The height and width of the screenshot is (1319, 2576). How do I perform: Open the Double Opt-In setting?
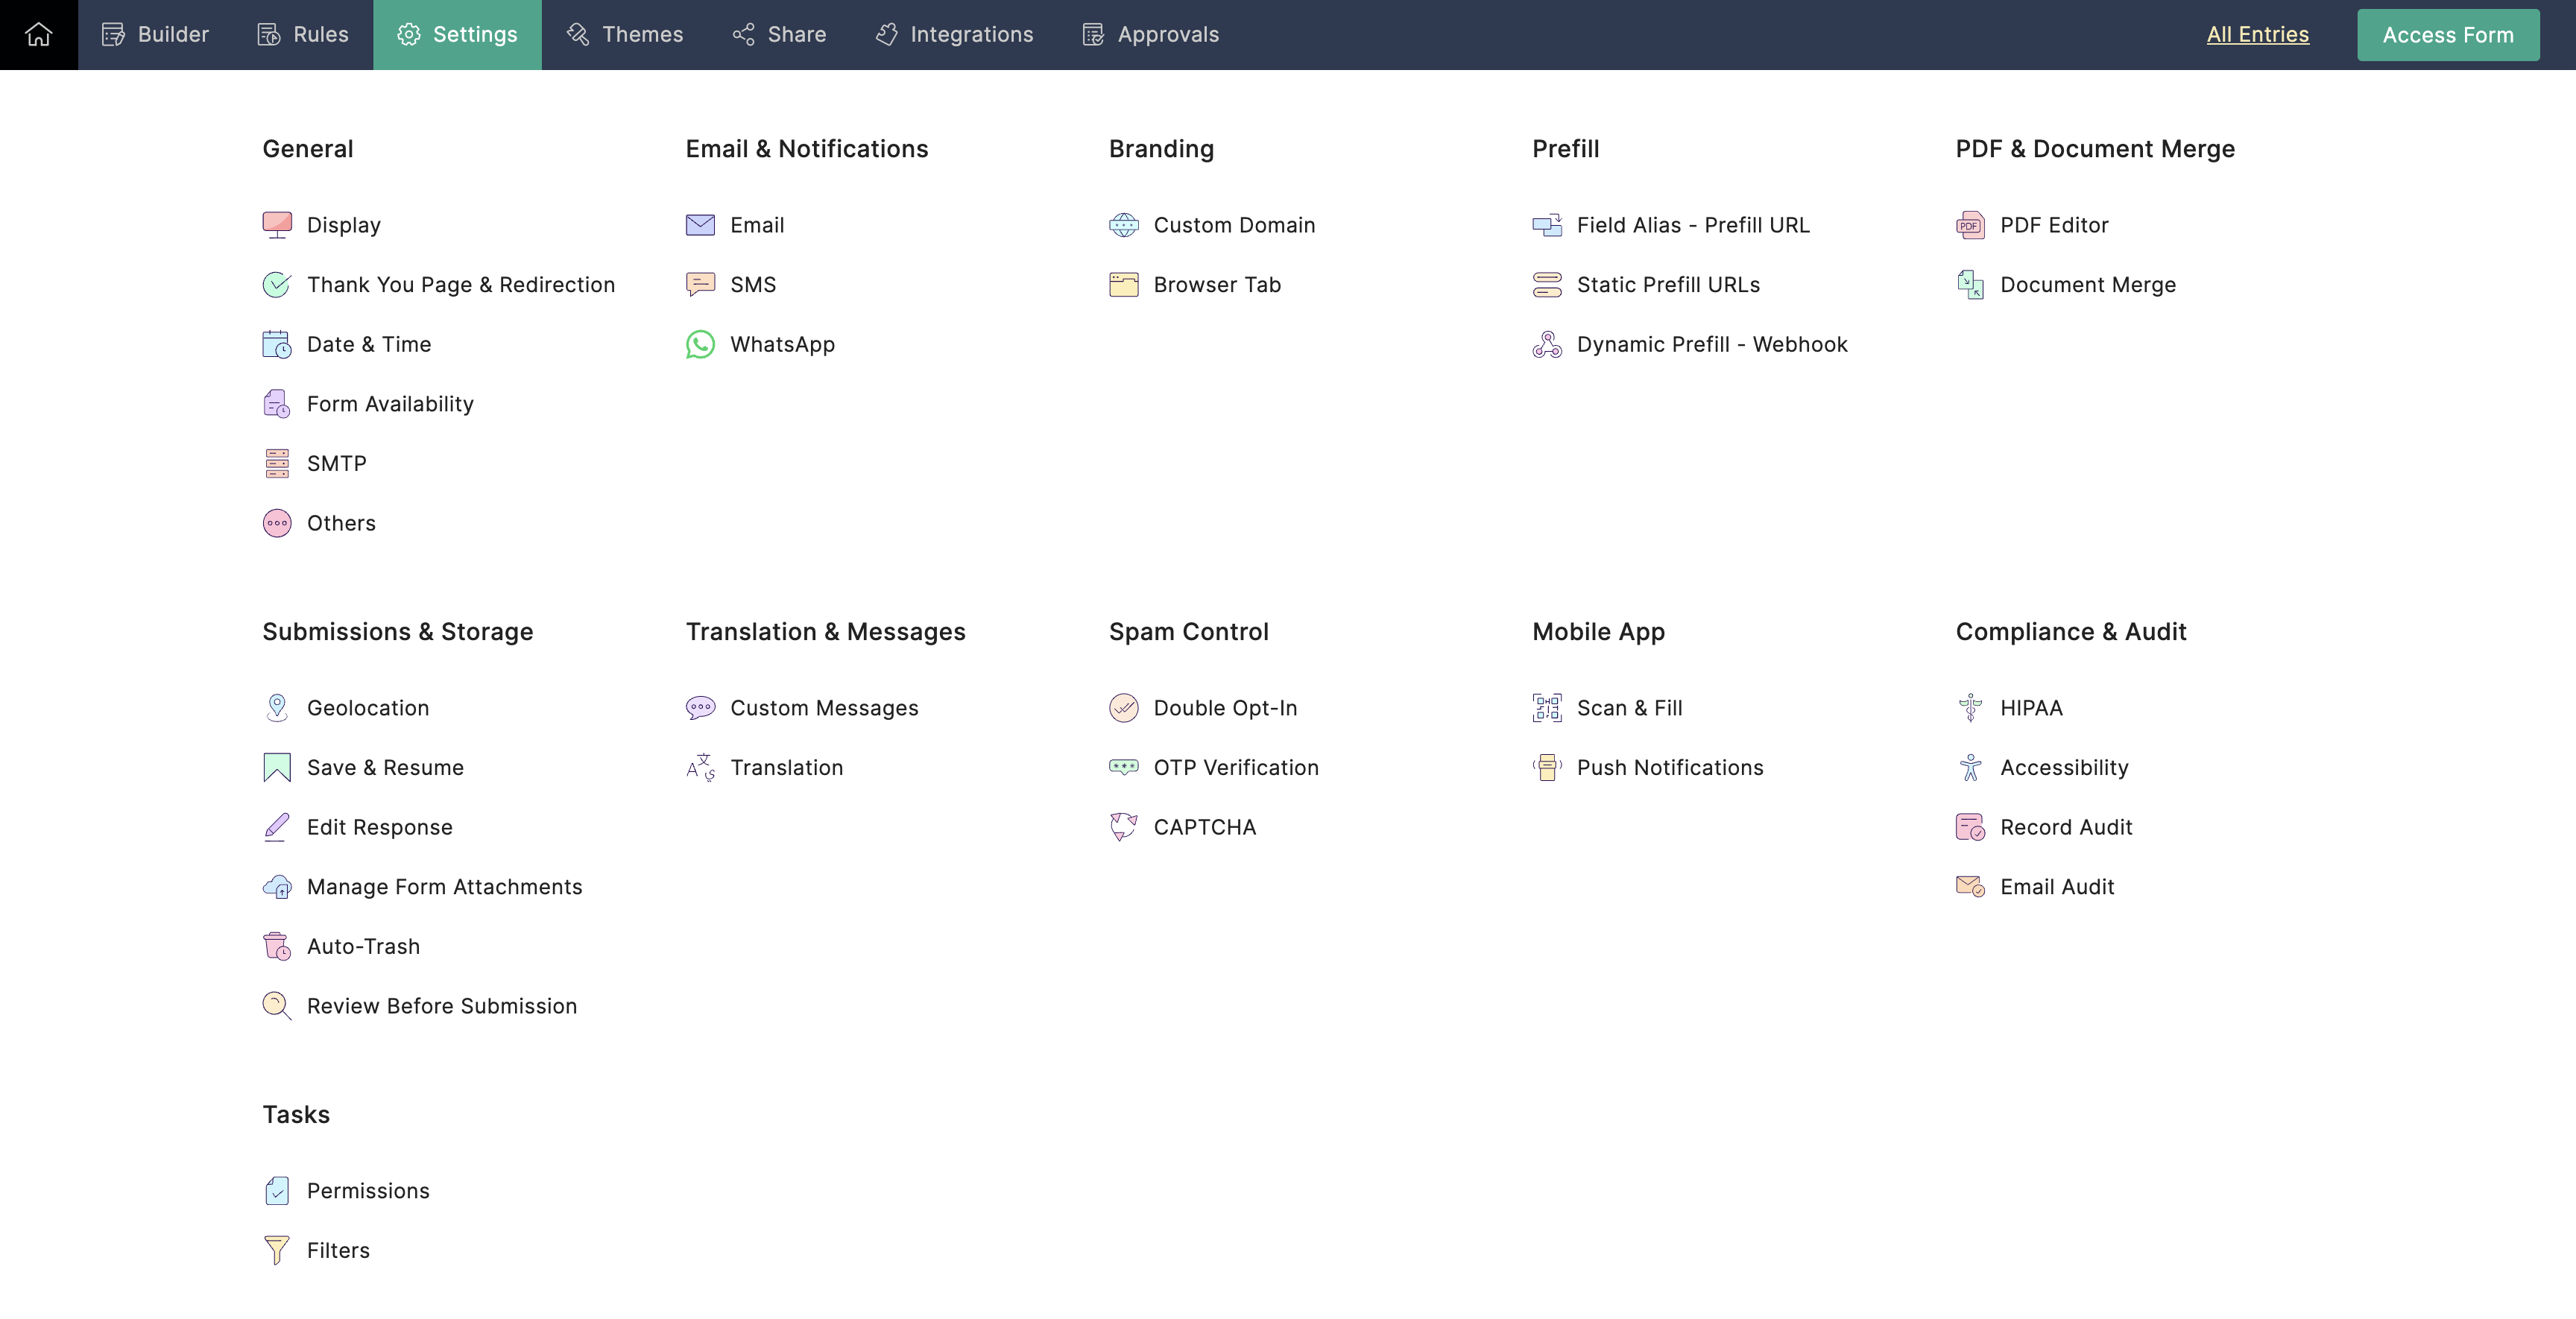1224,708
